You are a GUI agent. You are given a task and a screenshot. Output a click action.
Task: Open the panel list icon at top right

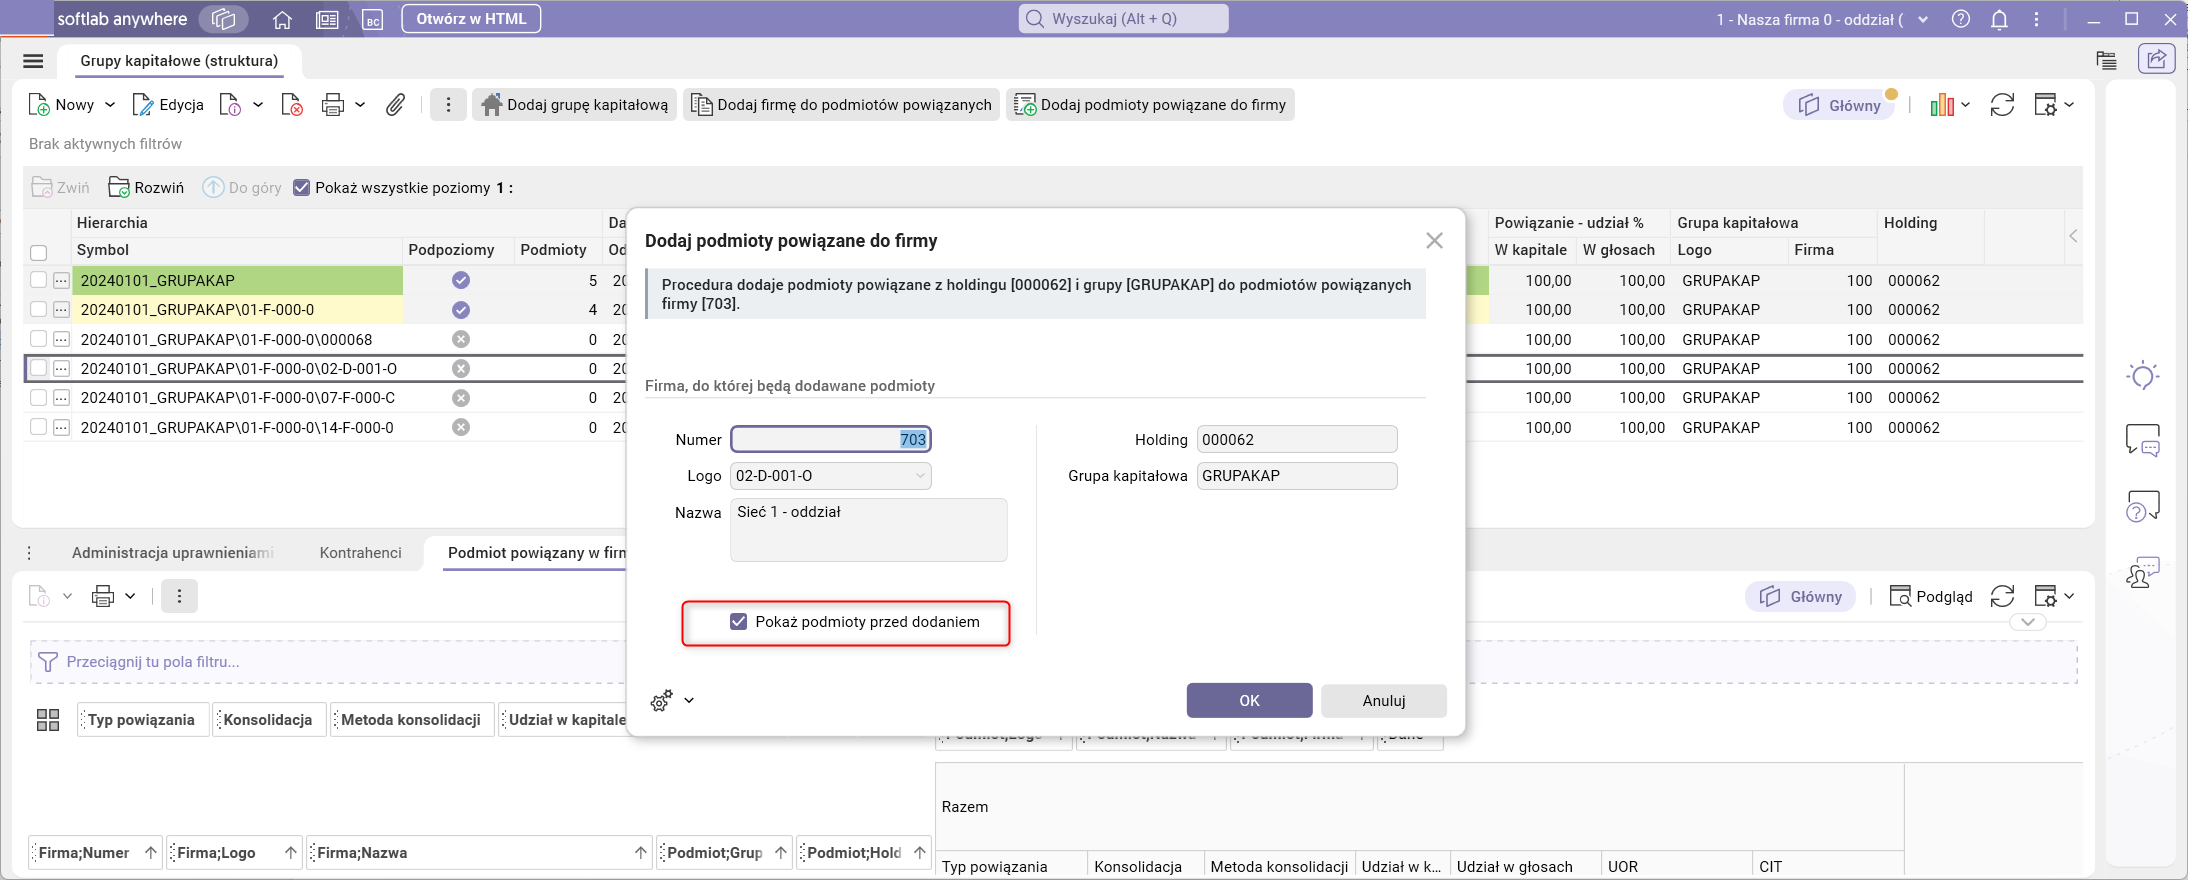[x=2106, y=60]
